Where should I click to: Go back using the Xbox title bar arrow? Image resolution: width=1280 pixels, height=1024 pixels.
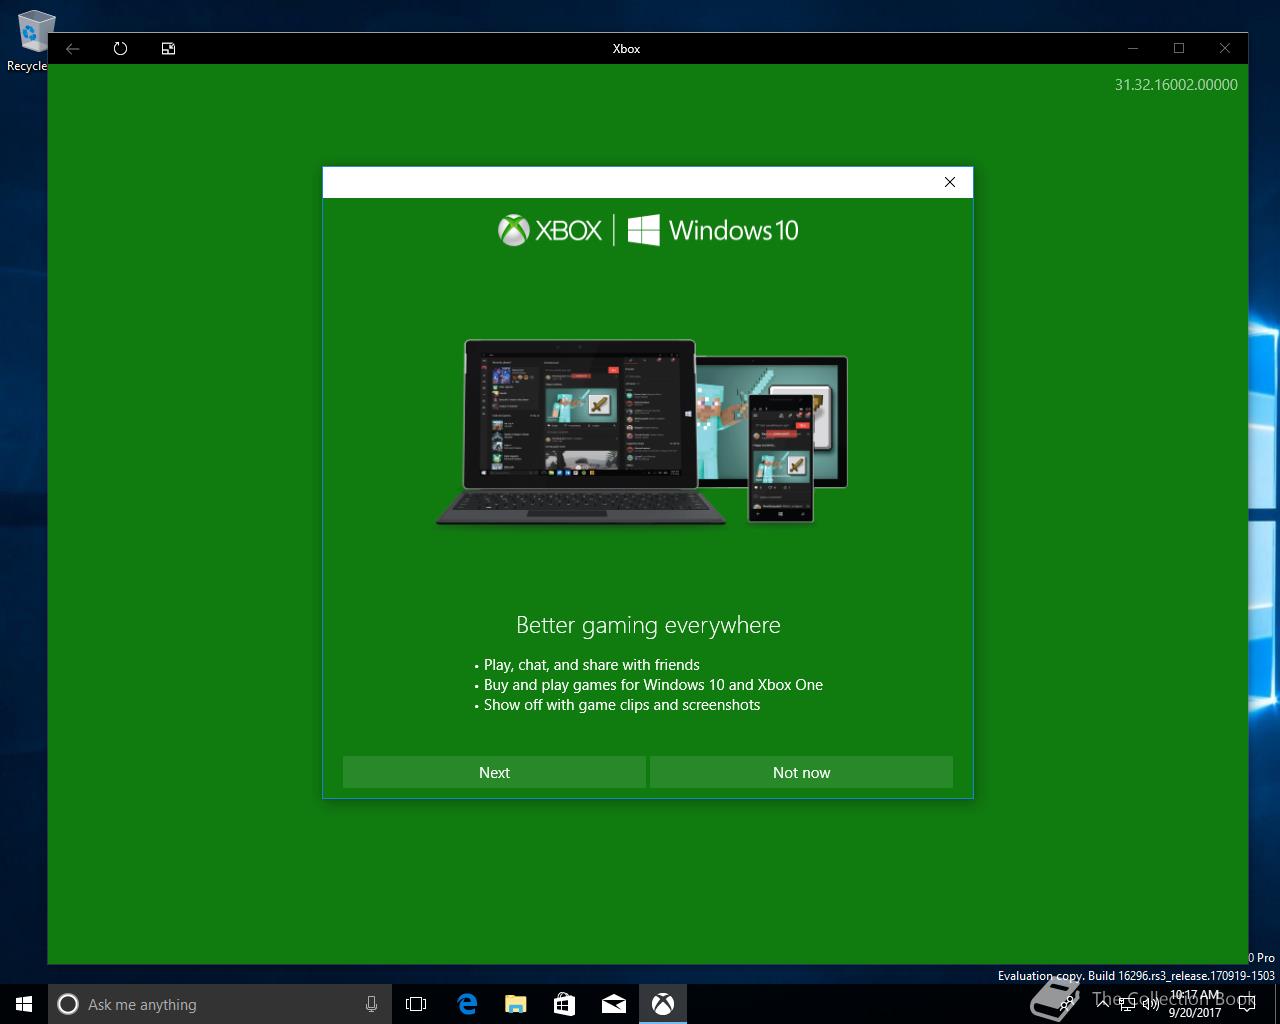click(73, 48)
